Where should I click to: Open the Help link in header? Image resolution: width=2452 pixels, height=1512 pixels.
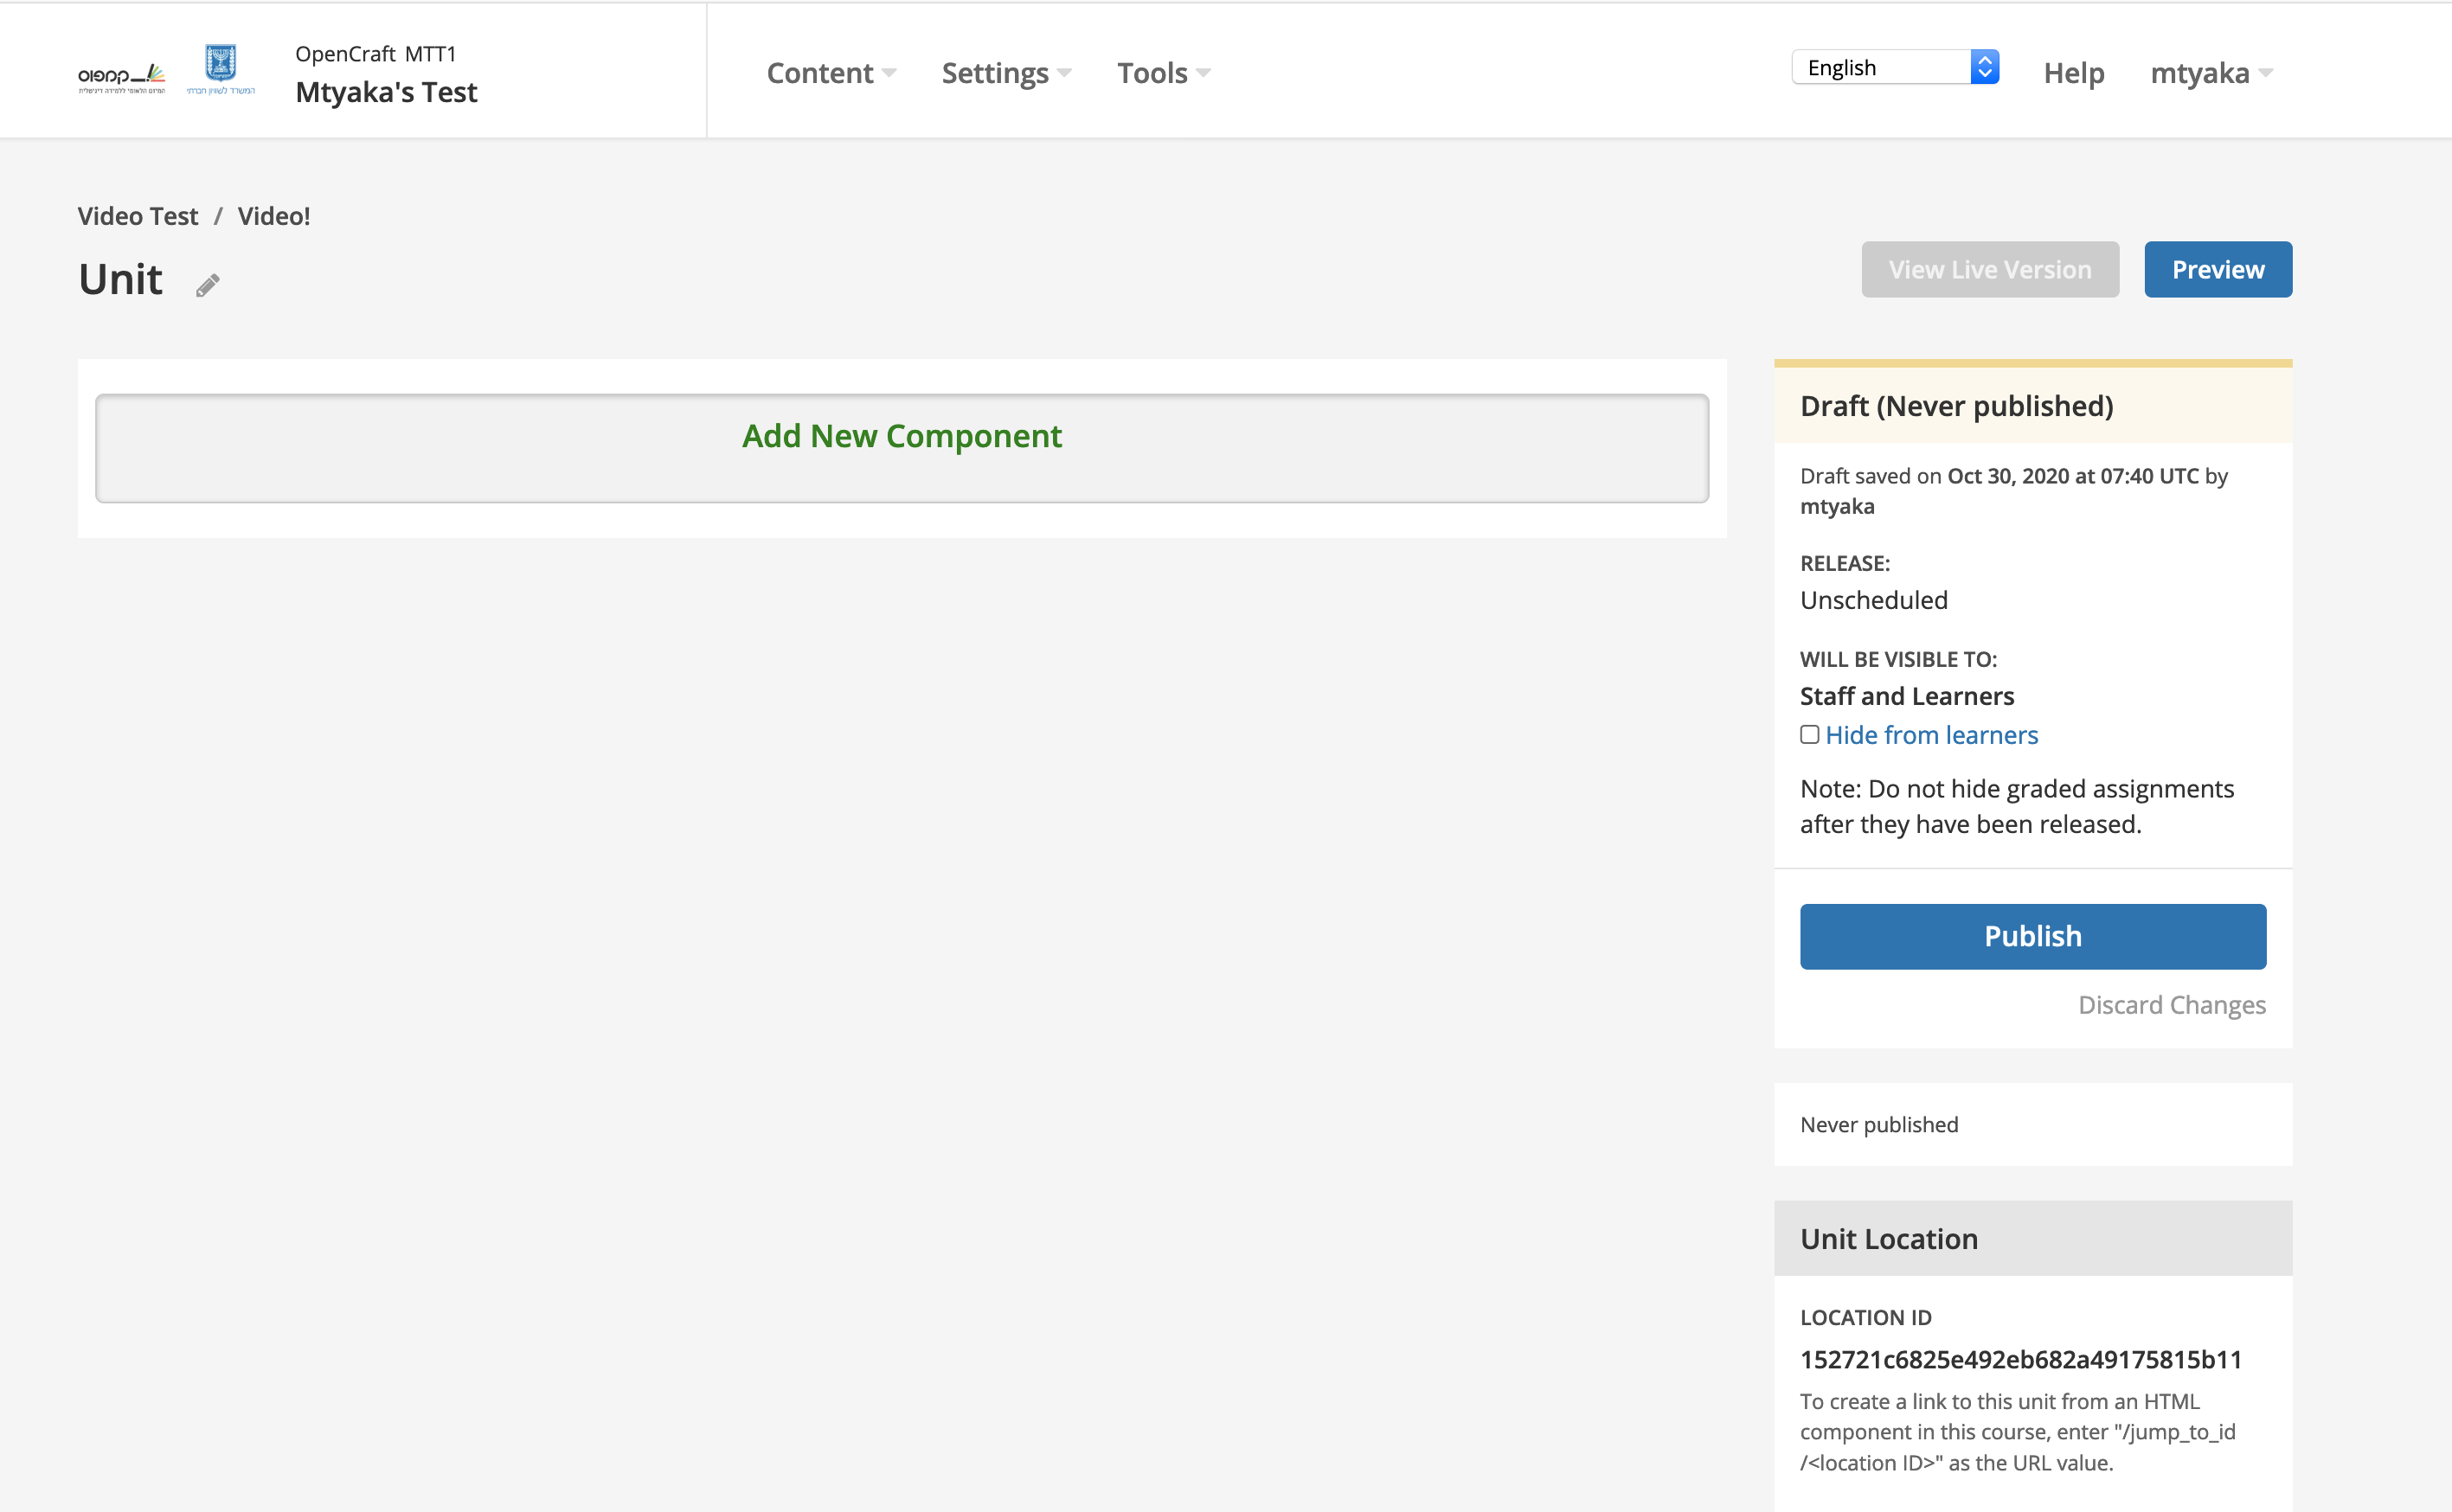click(x=2073, y=72)
